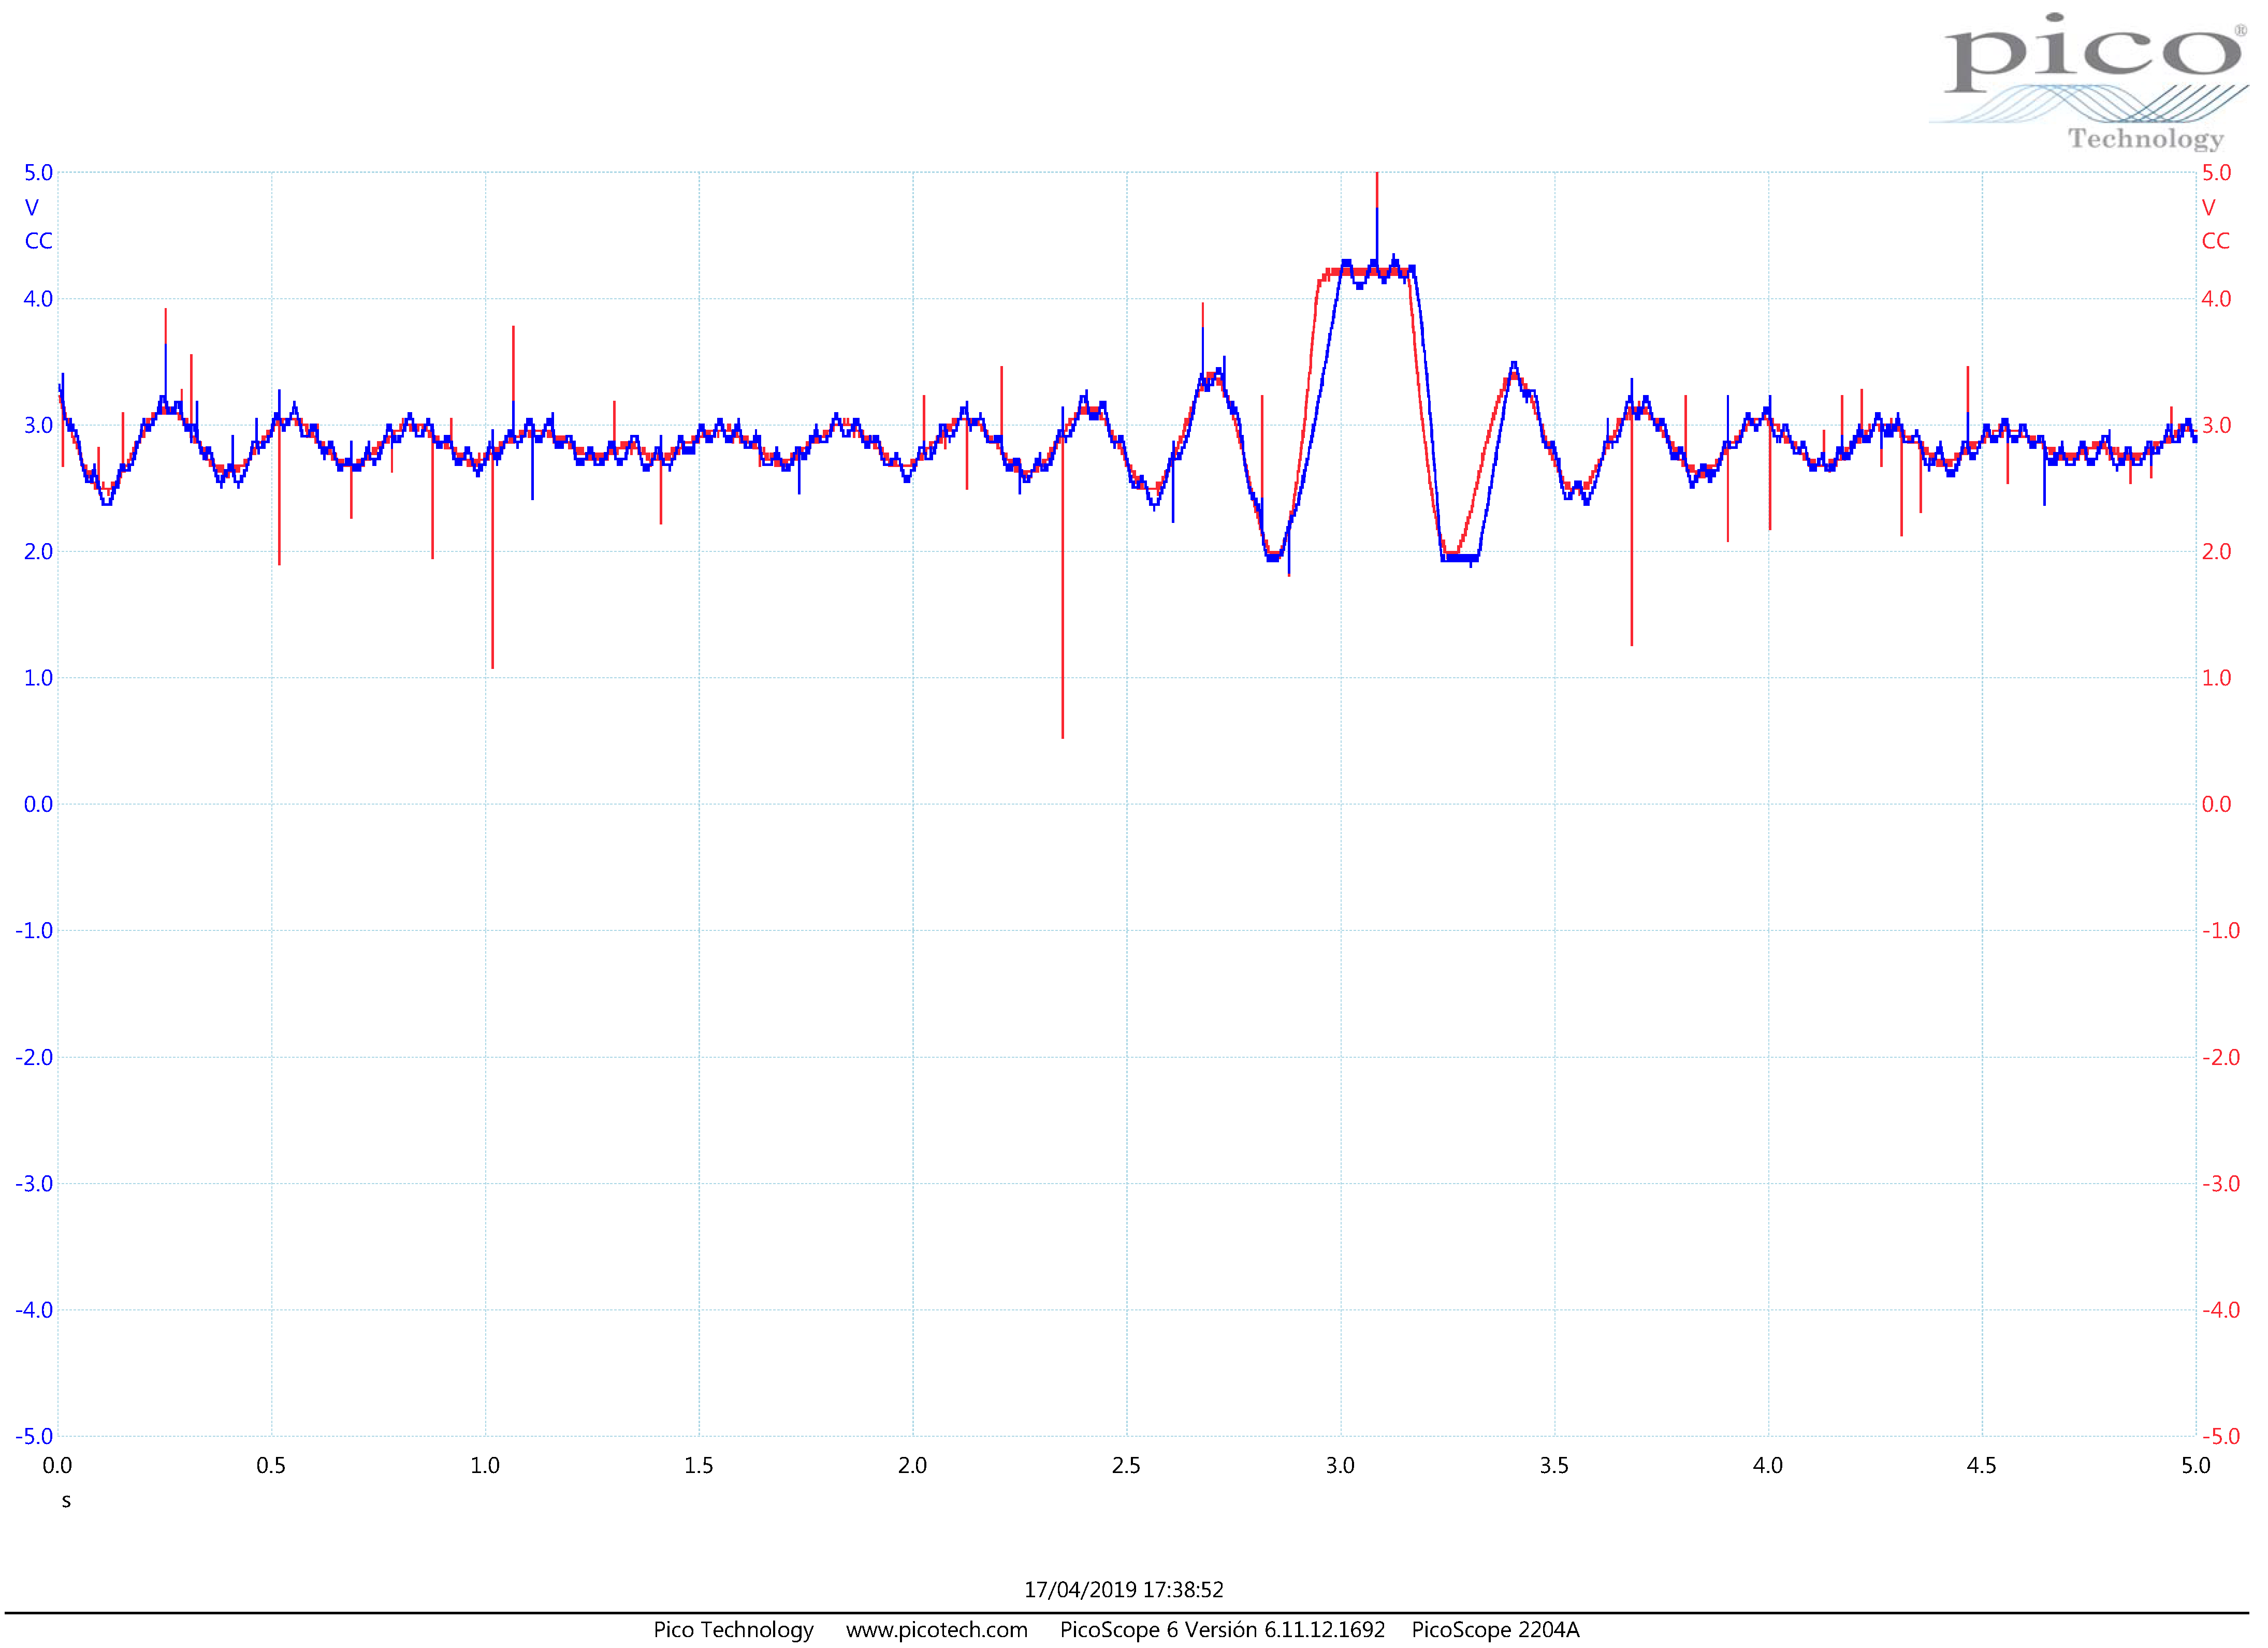Click the red 5.0 voltage axis label
The width and height of the screenshot is (2268, 1648).
2216,173
